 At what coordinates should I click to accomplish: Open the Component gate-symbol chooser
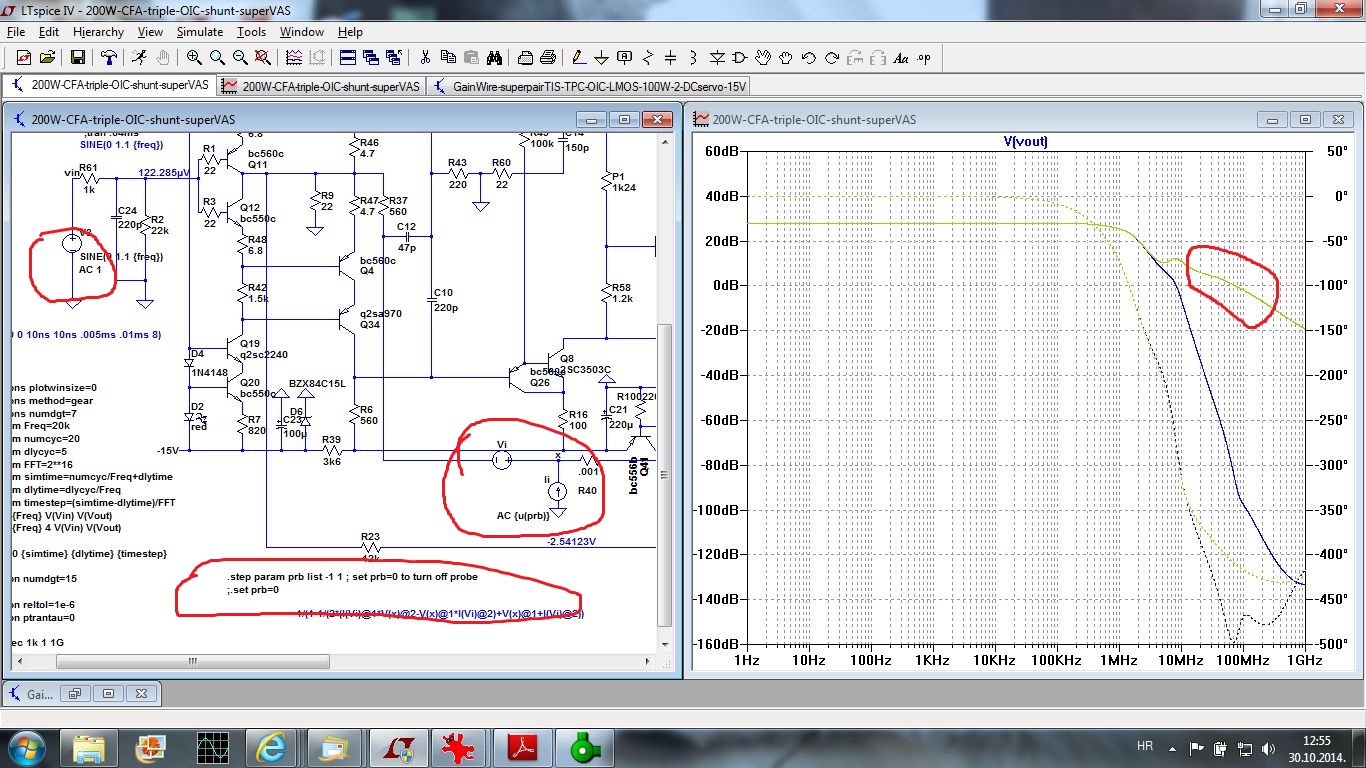click(x=740, y=57)
